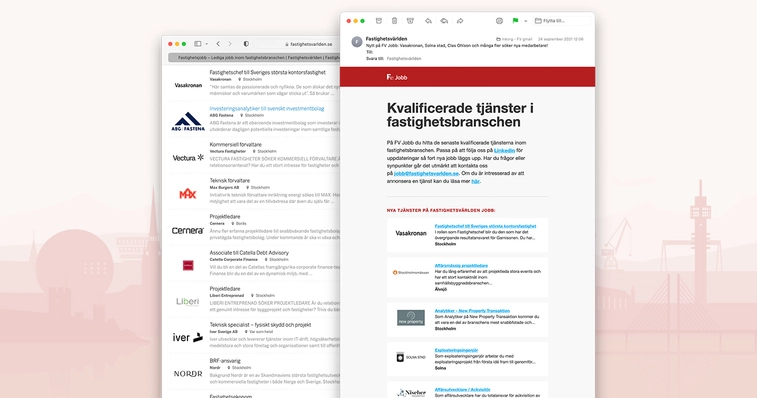Click the Vasakronan logo in the Safari list
The image size is (757, 398).
click(x=188, y=85)
